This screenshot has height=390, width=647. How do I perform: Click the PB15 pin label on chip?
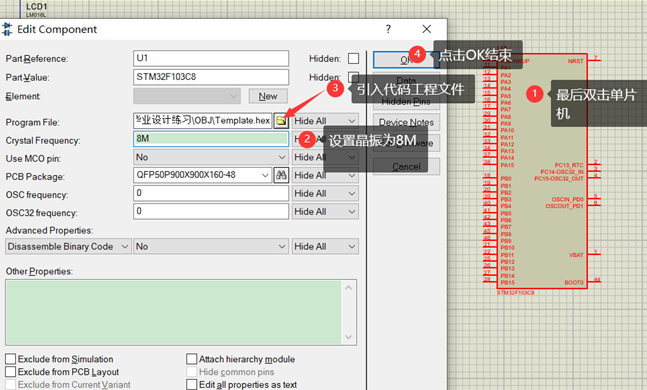pos(508,283)
